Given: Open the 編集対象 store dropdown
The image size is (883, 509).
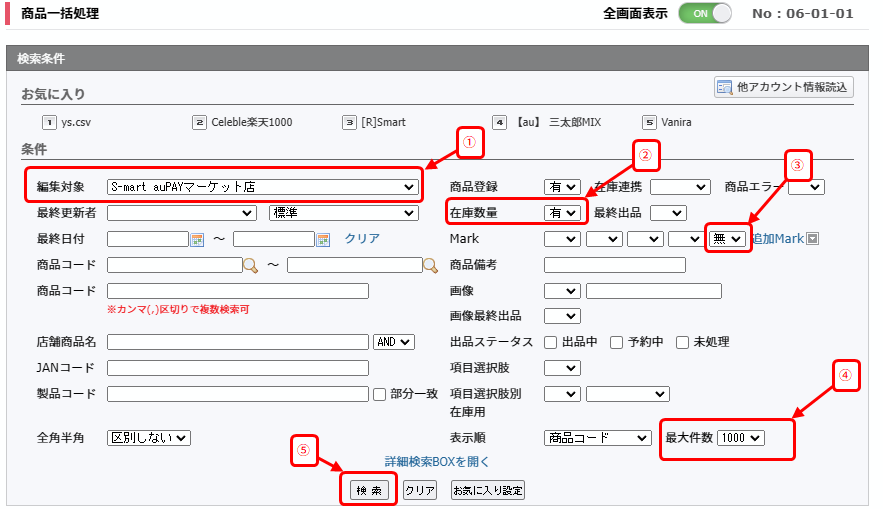Looking at the screenshot, I should (262, 186).
